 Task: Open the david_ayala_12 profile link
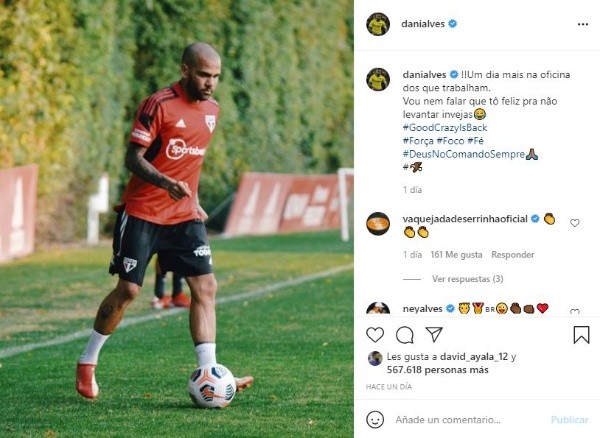(474, 357)
